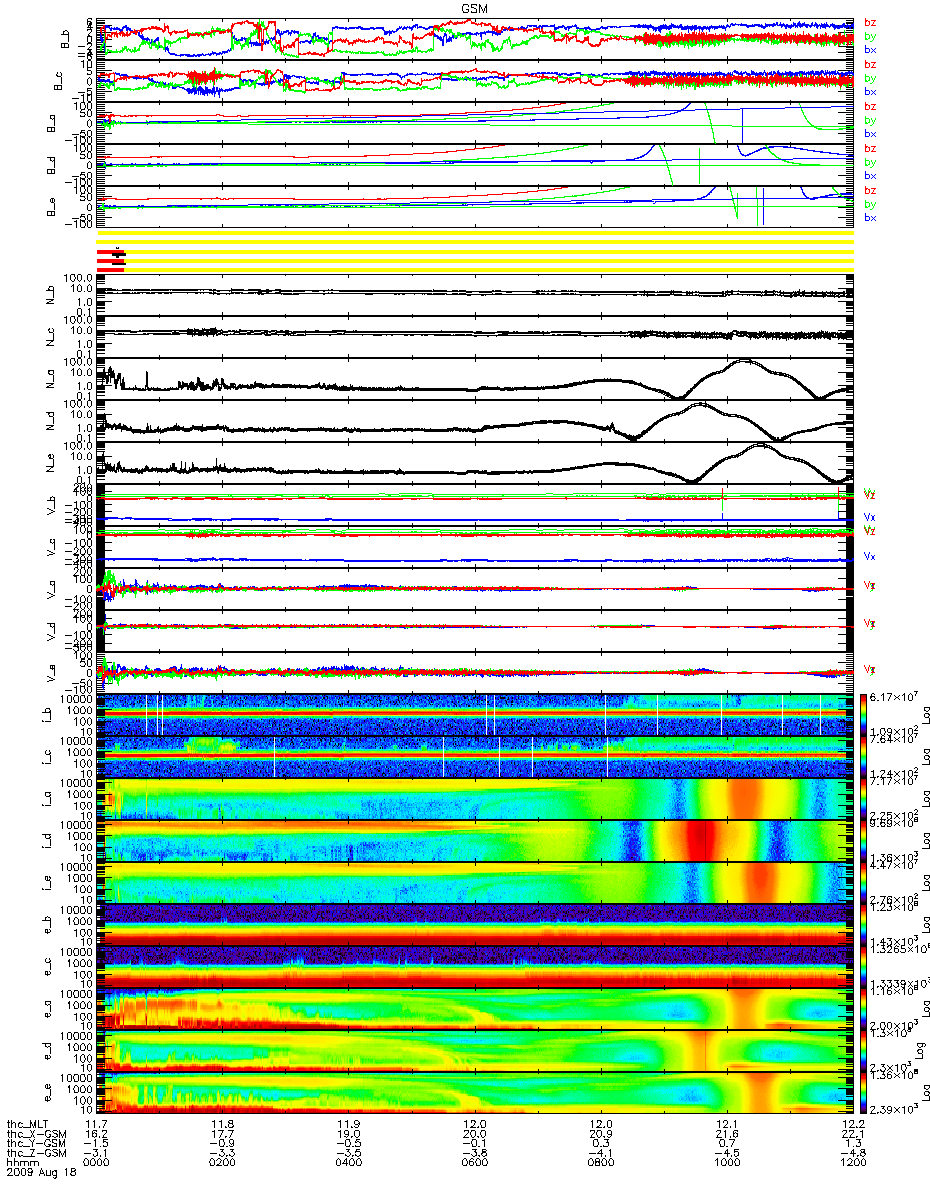Select the 11.7 MLT value
Viewport: 930px width, 1200px height.
point(97,1126)
